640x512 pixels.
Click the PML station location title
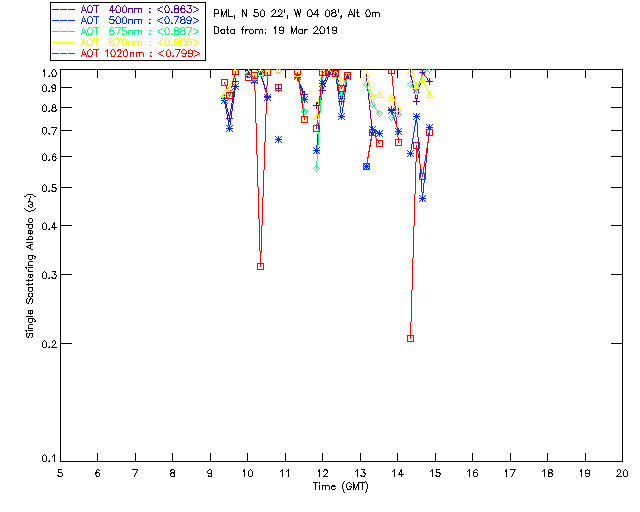[297, 14]
